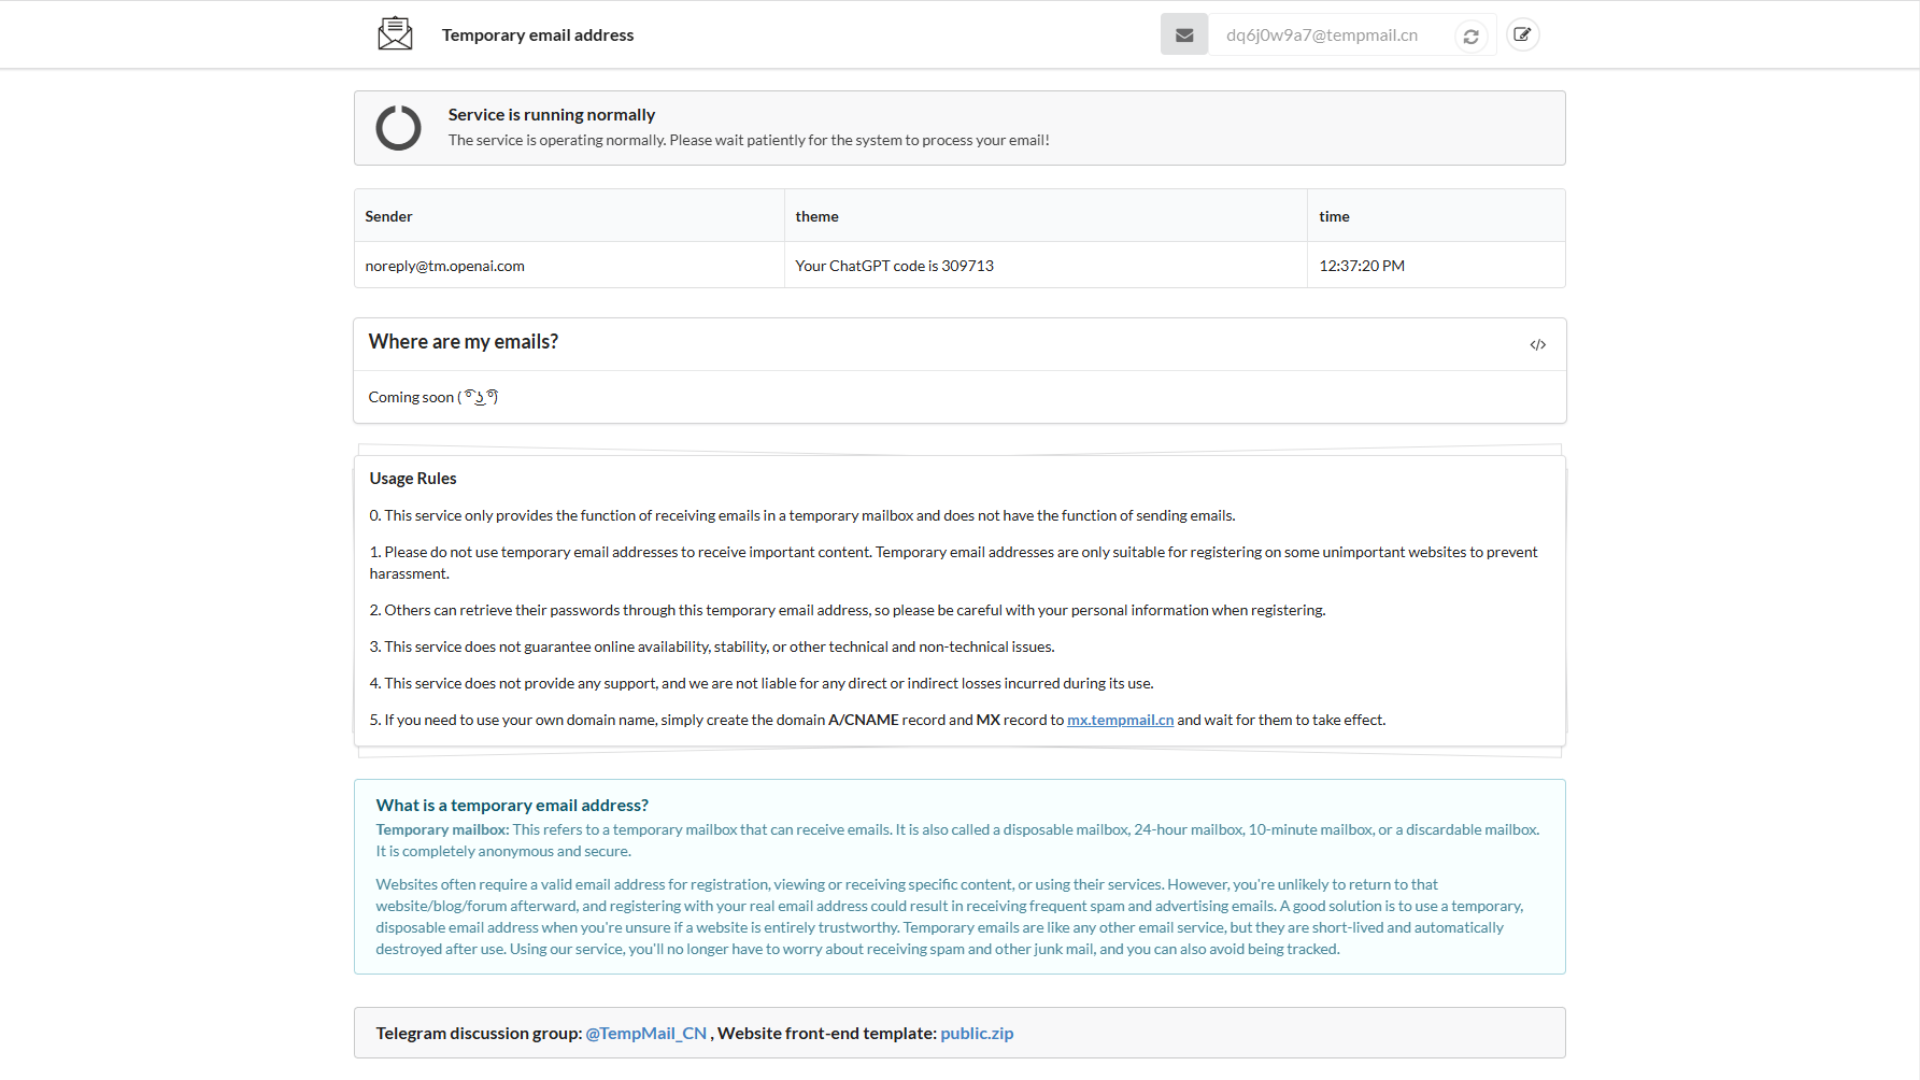1920x1080 pixels.
Task: Click the Temporary email address site title
Action: [537, 35]
